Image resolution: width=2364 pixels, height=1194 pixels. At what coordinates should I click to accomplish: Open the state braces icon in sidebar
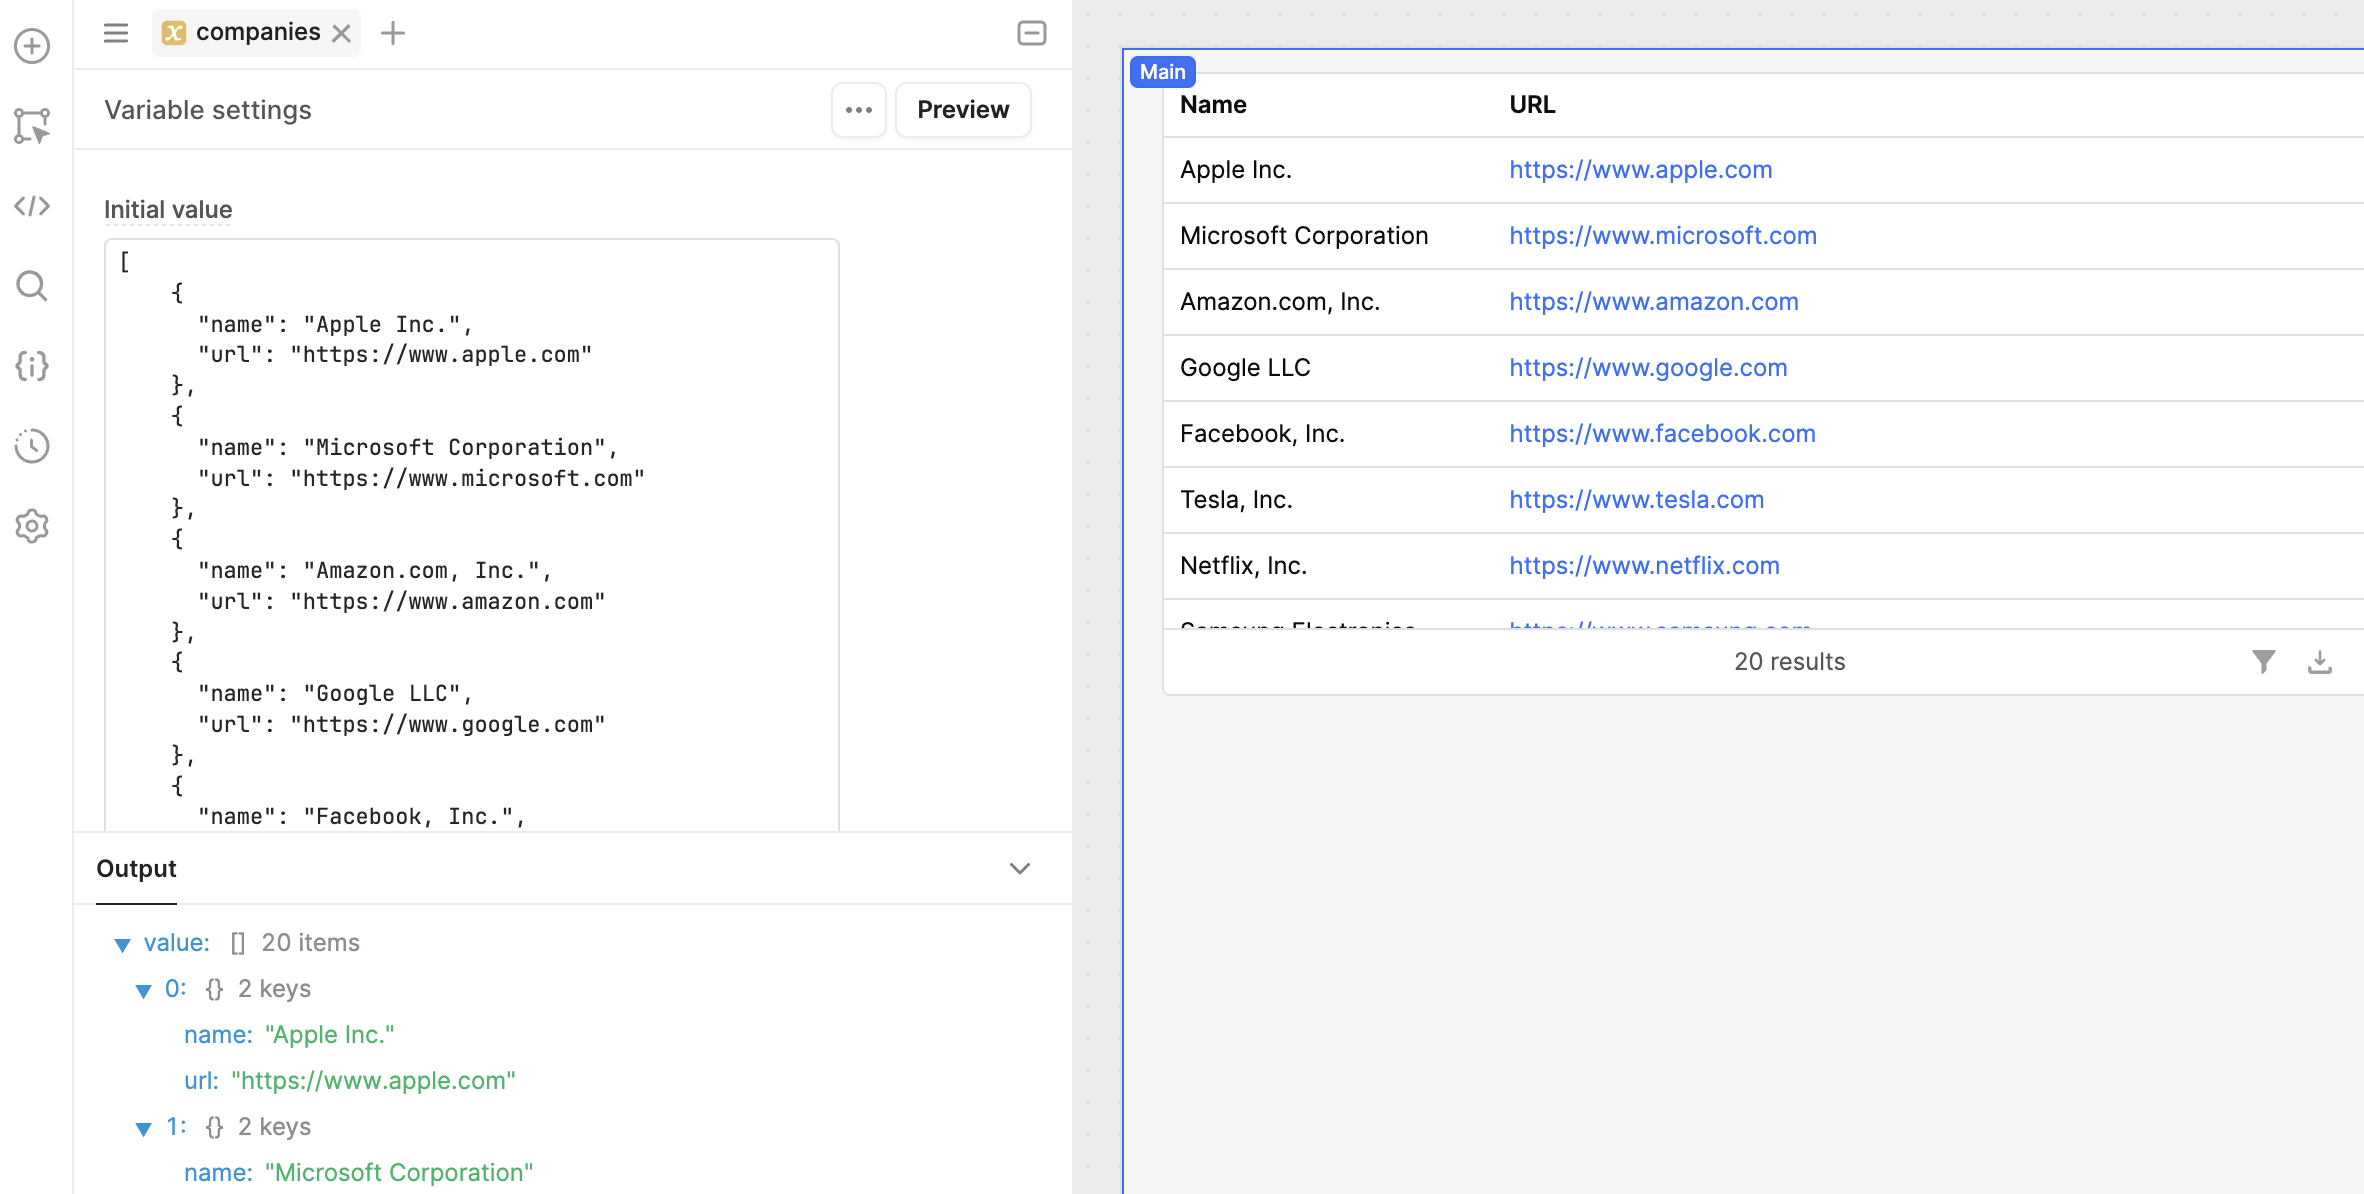tap(32, 366)
